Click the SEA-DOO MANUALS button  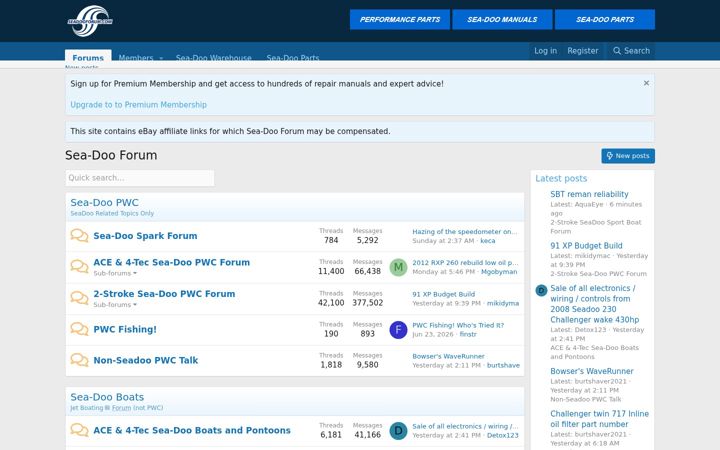point(502,19)
